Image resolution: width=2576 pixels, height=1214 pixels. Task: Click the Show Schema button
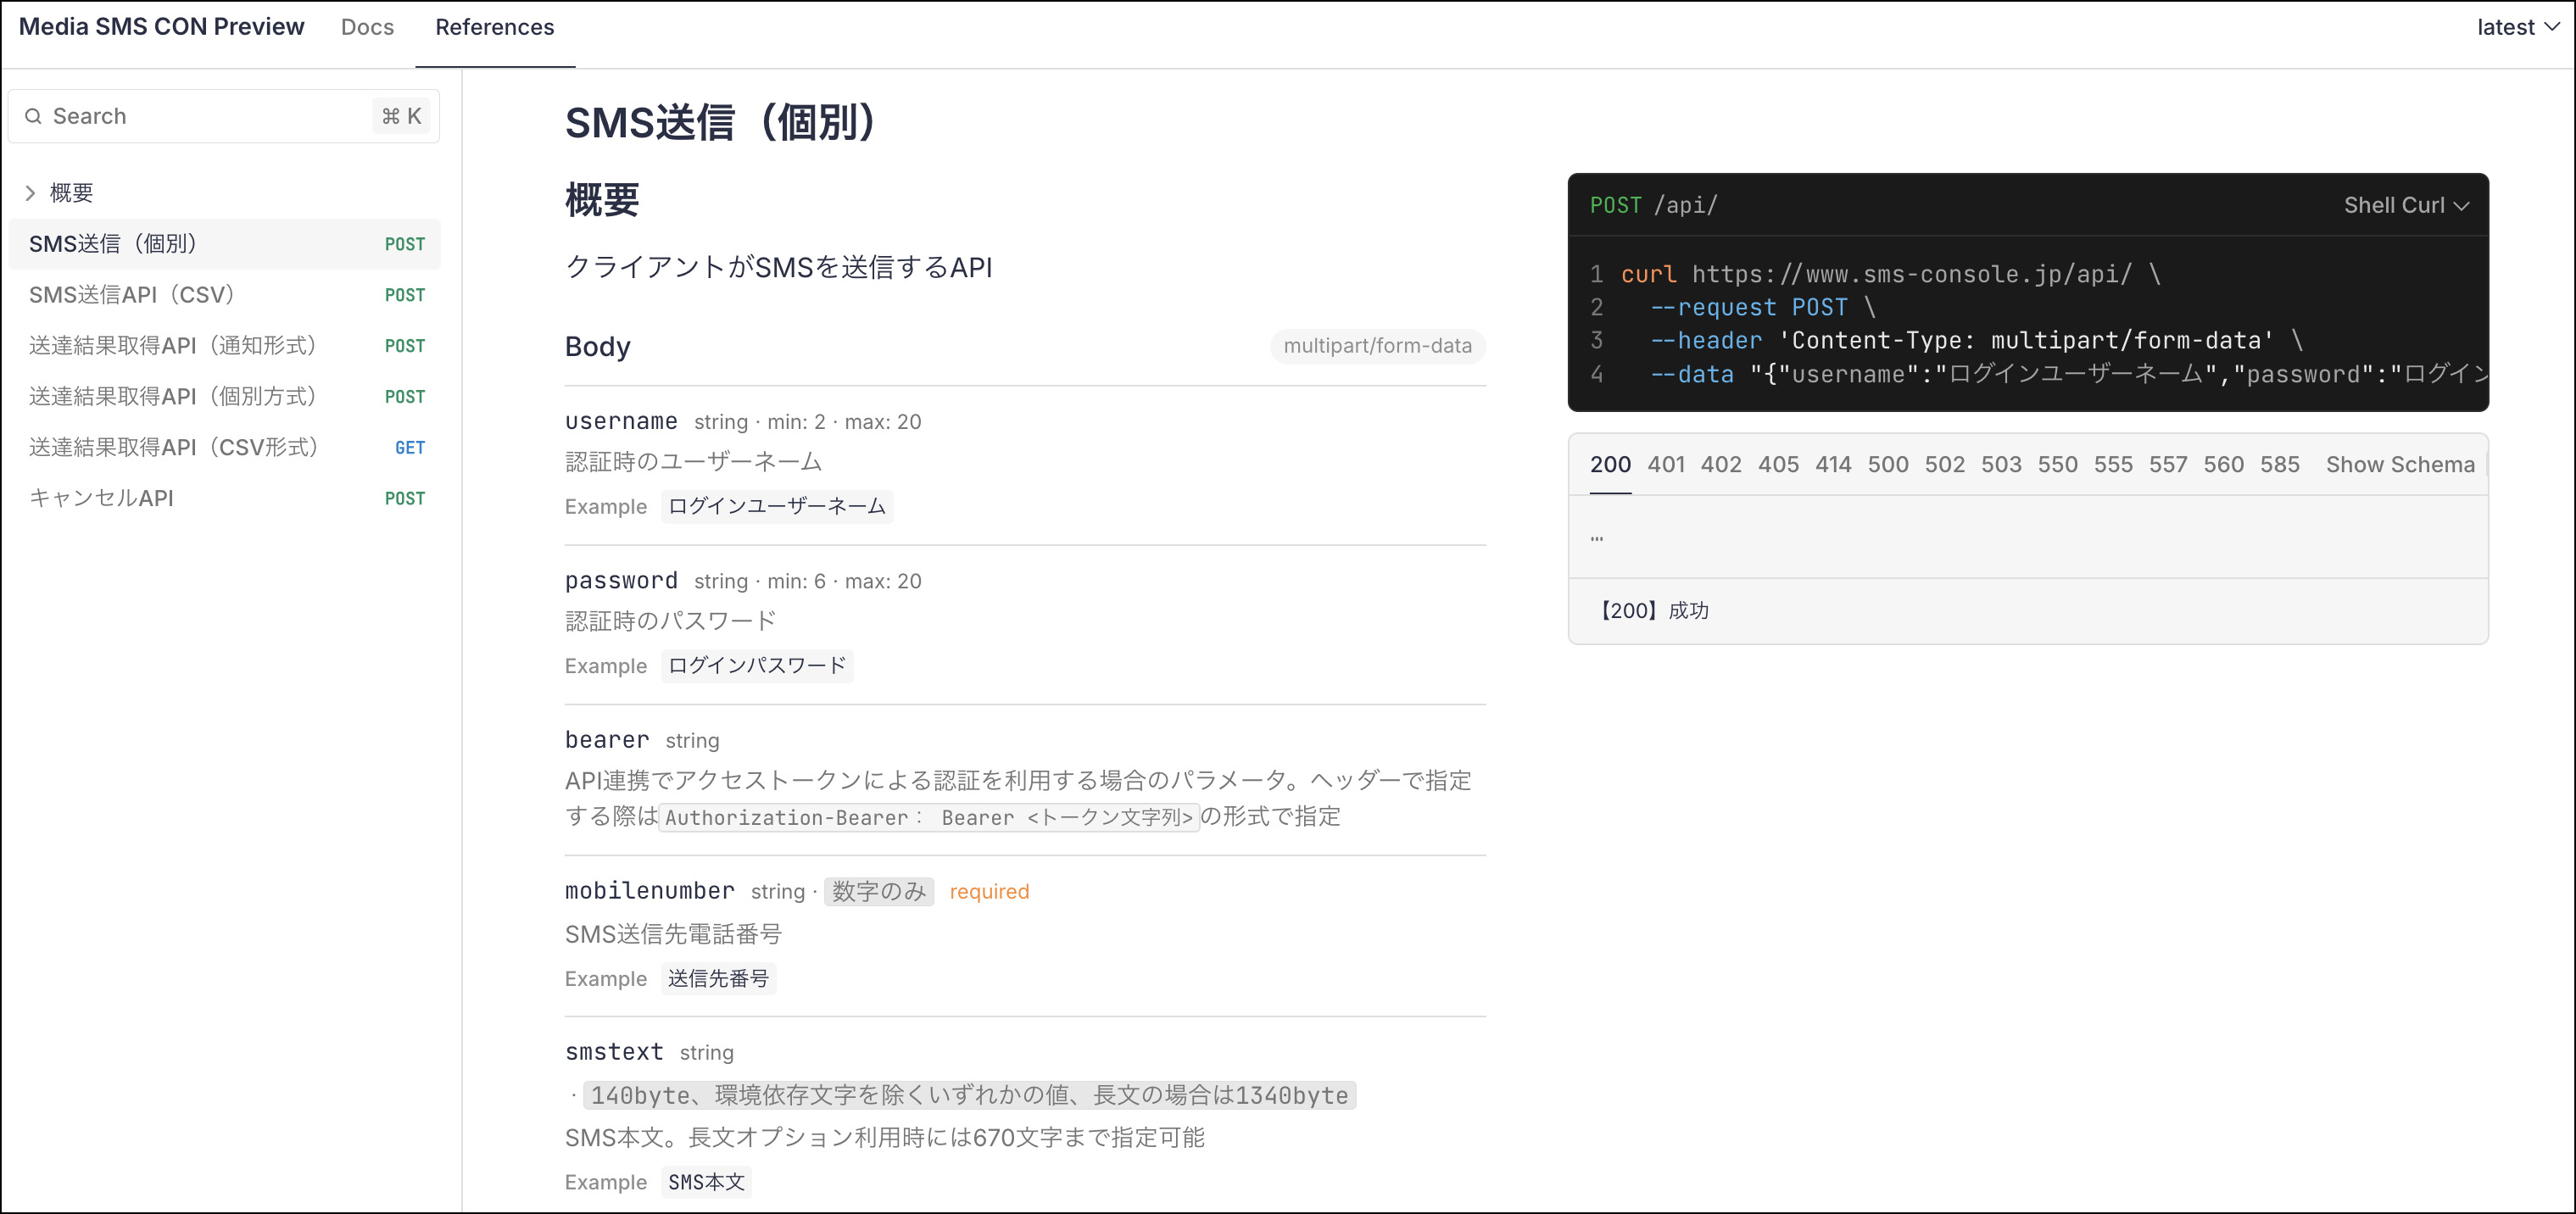pos(2400,465)
